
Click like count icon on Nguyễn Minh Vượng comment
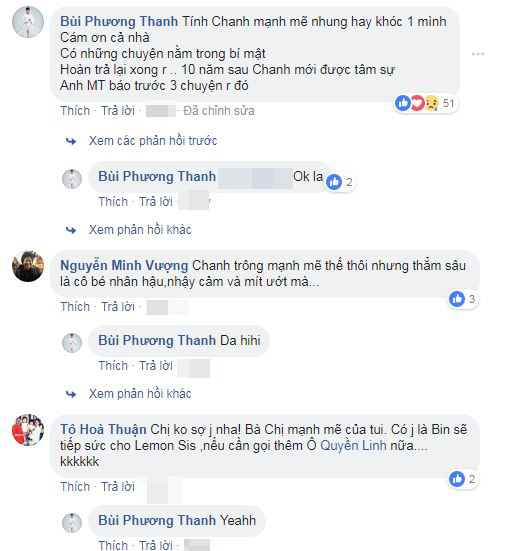(457, 299)
